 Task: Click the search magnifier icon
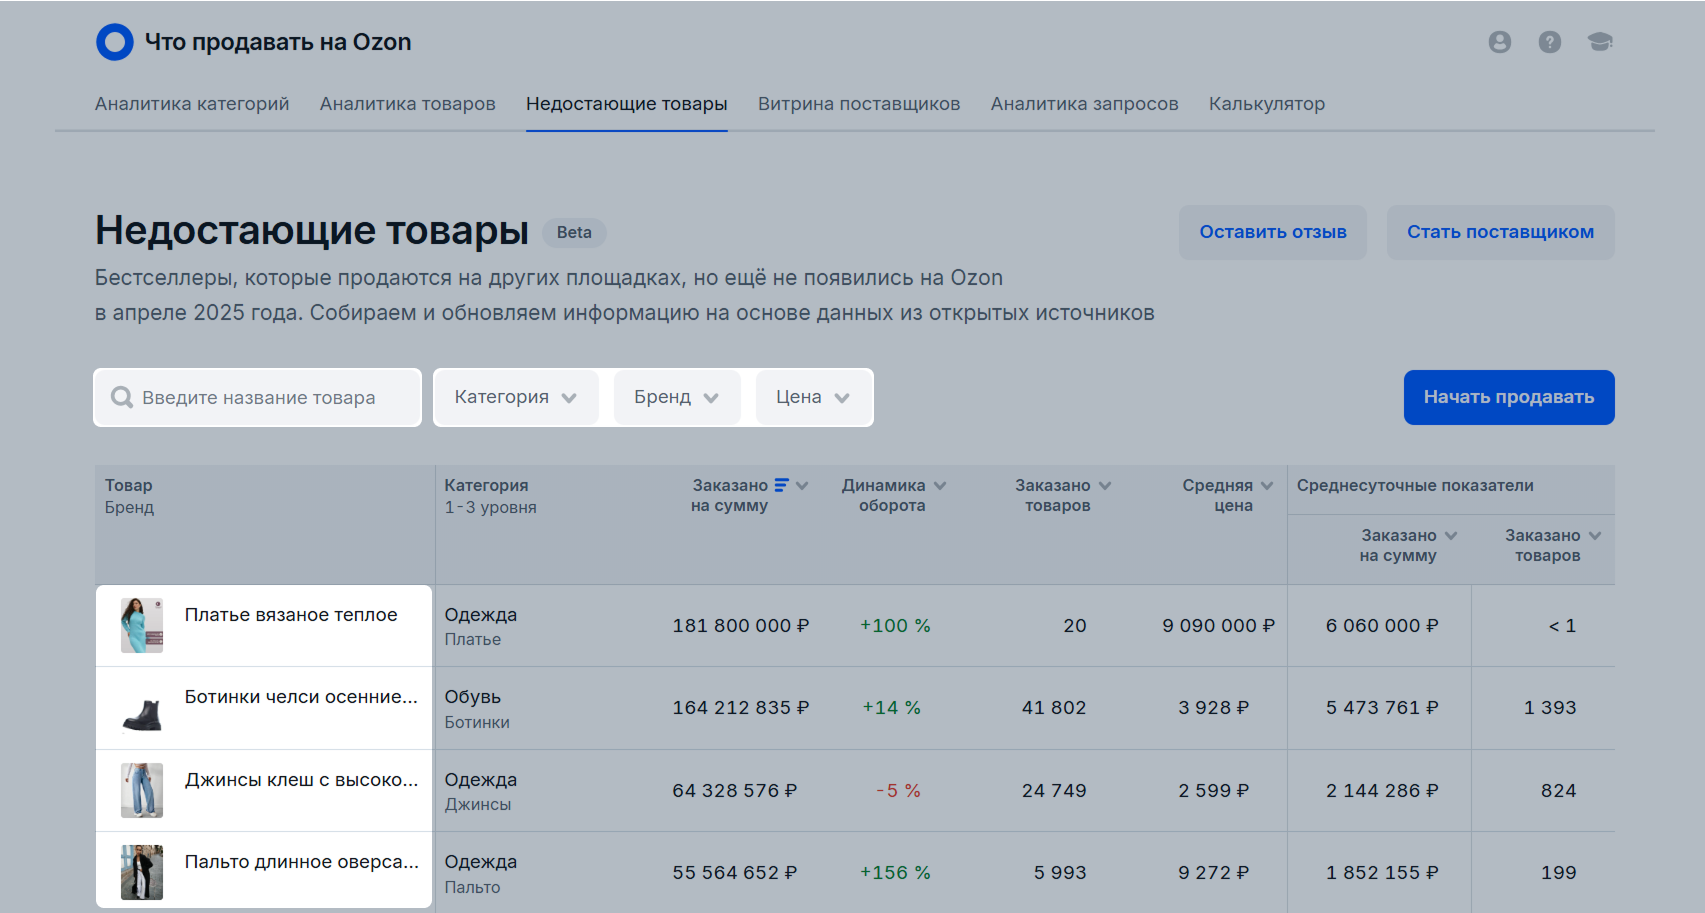tap(122, 397)
